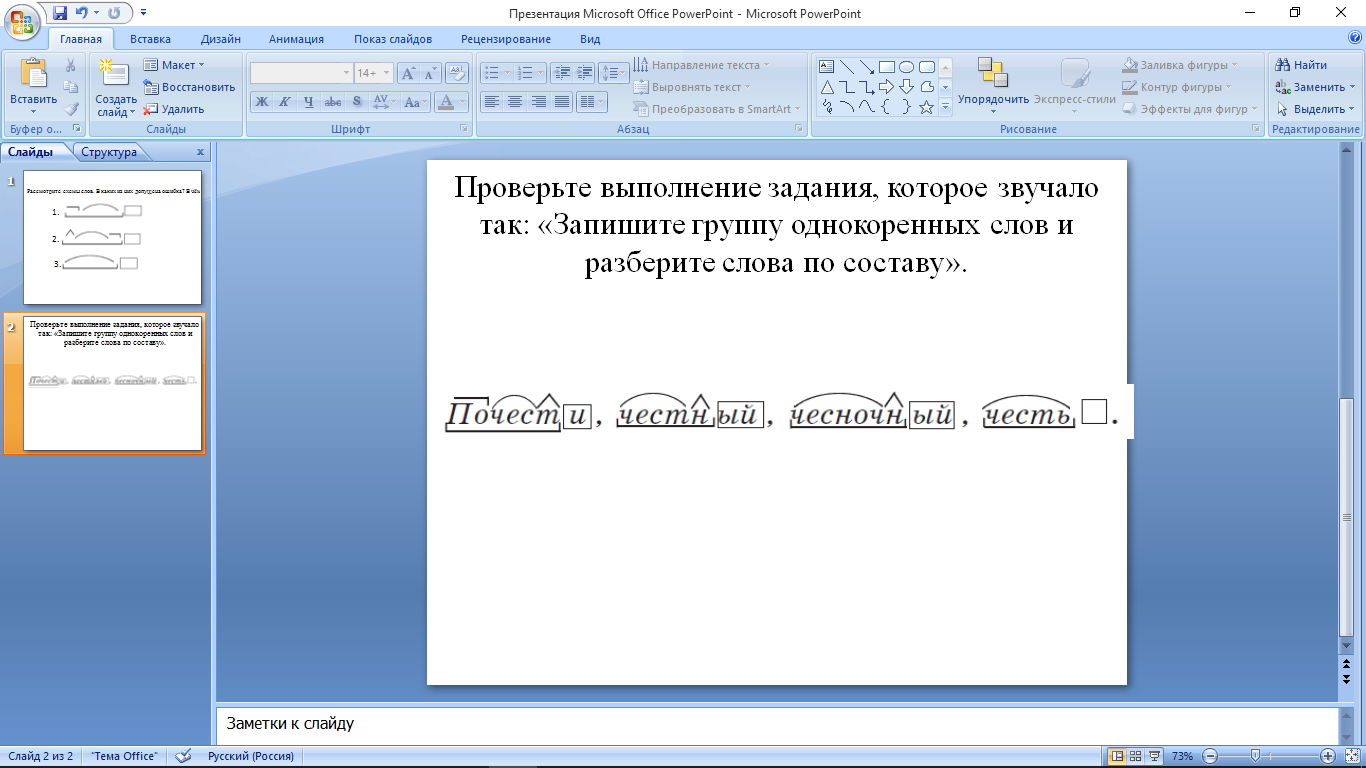The image size is (1366, 768).
Task: Click the Русский (Россия) language indicator
Action: pyautogui.click(x=251, y=756)
